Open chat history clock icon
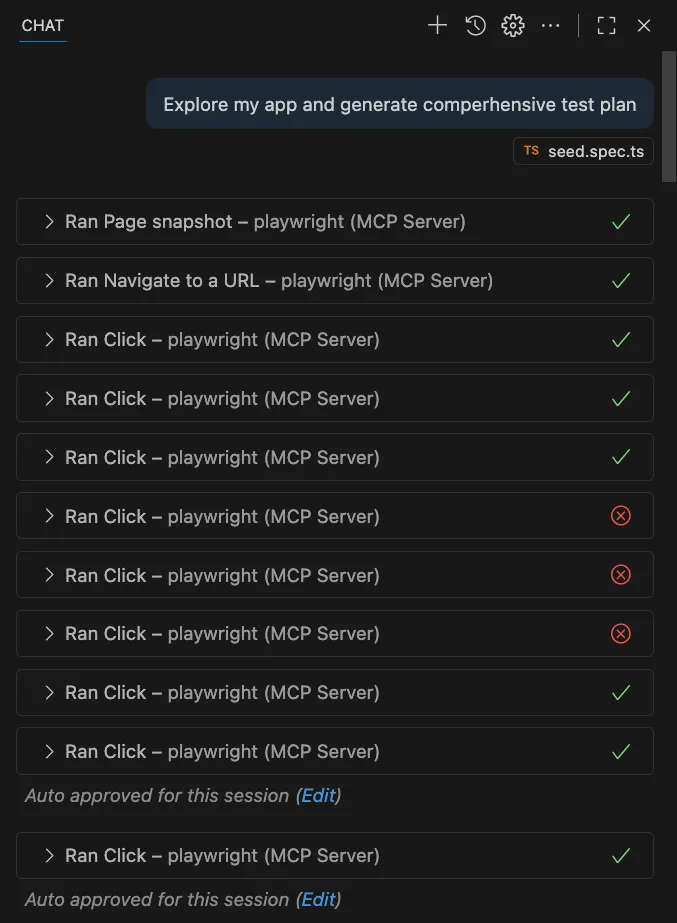This screenshot has width=677, height=923. (475, 26)
